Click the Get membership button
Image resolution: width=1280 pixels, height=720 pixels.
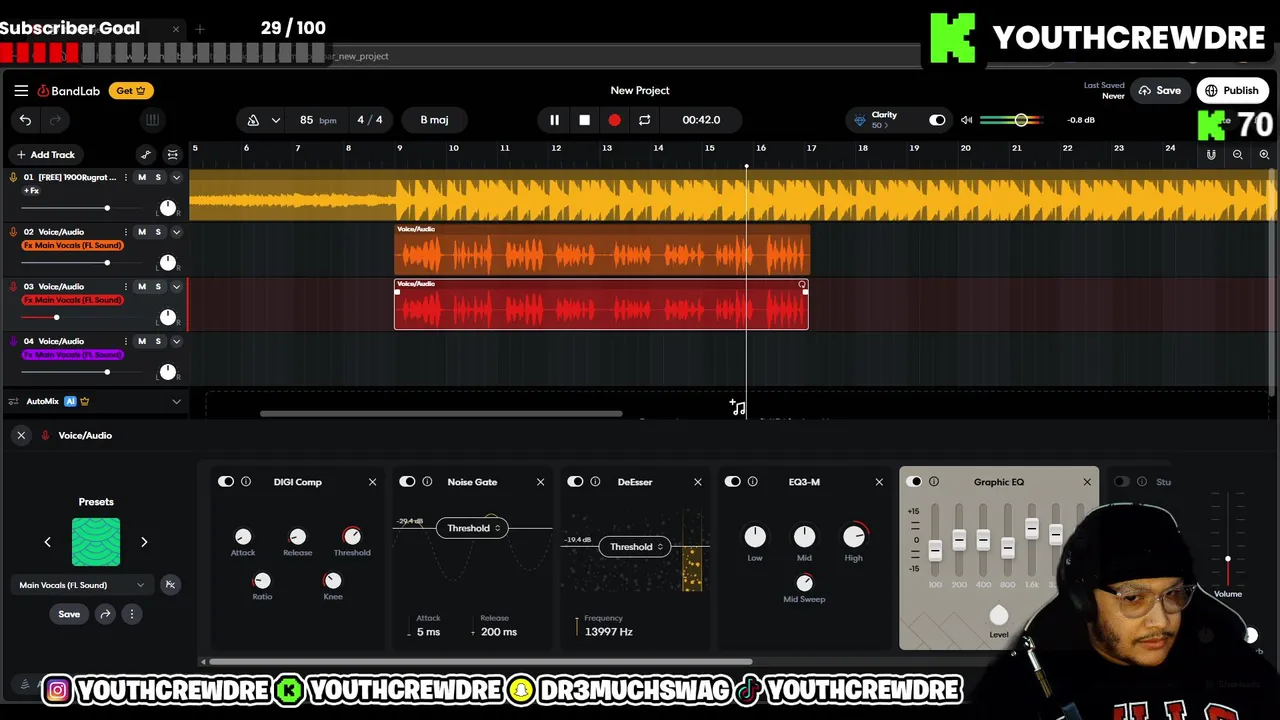click(x=131, y=90)
